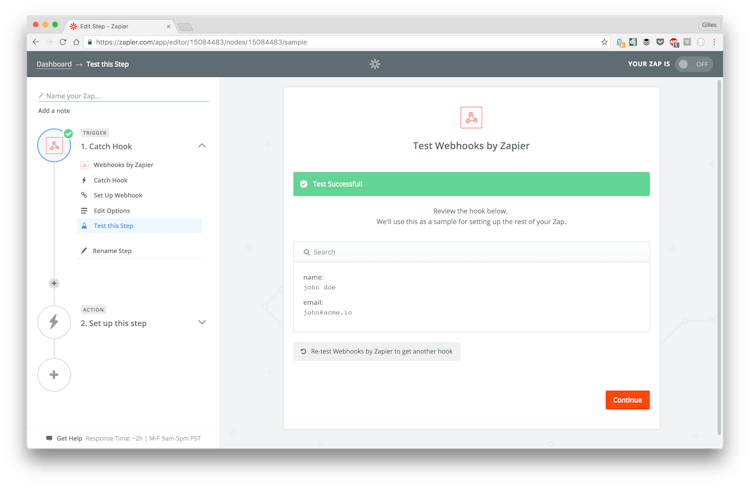Go to the Dashboard link
Image resolution: width=750 pixels, height=487 pixels.
54,64
